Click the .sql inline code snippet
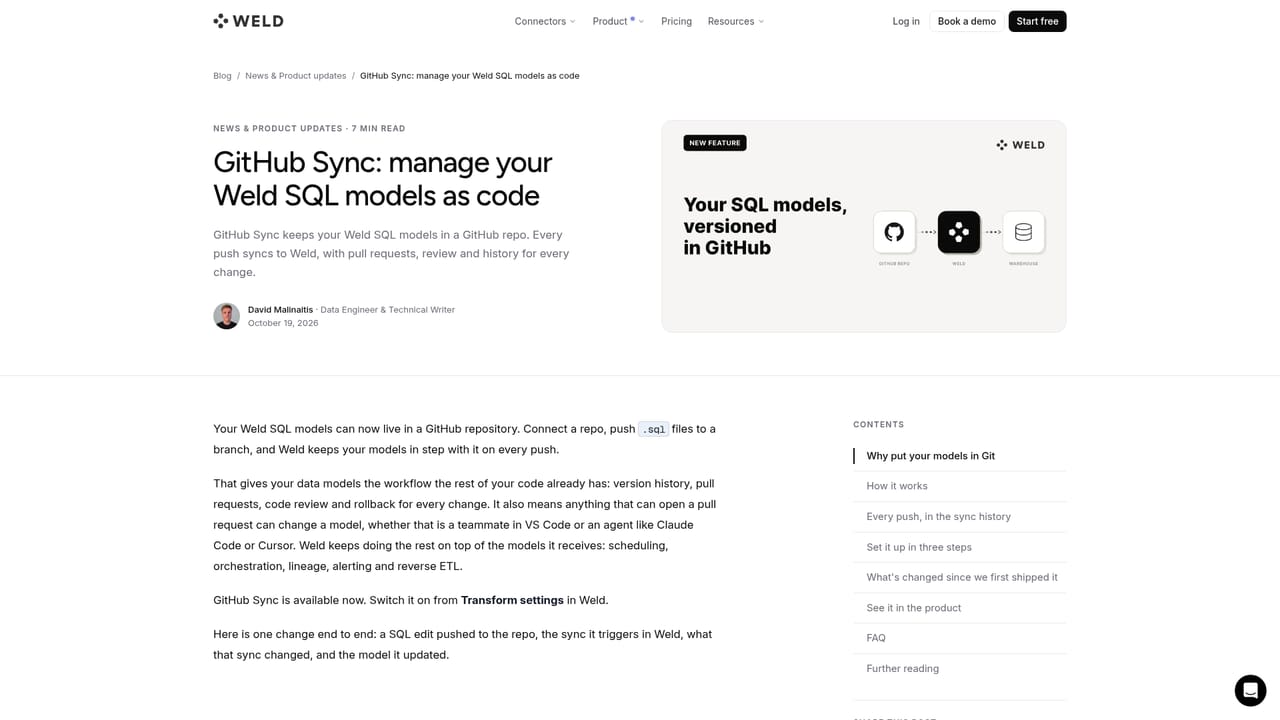 [654, 429]
